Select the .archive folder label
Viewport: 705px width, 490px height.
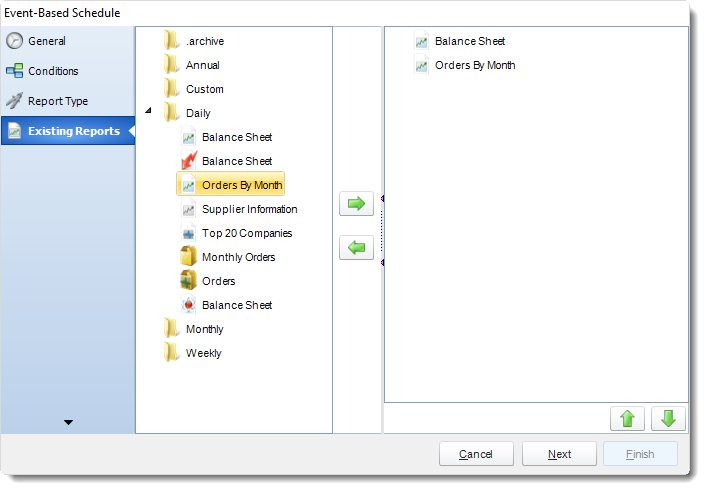click(205, 41)
